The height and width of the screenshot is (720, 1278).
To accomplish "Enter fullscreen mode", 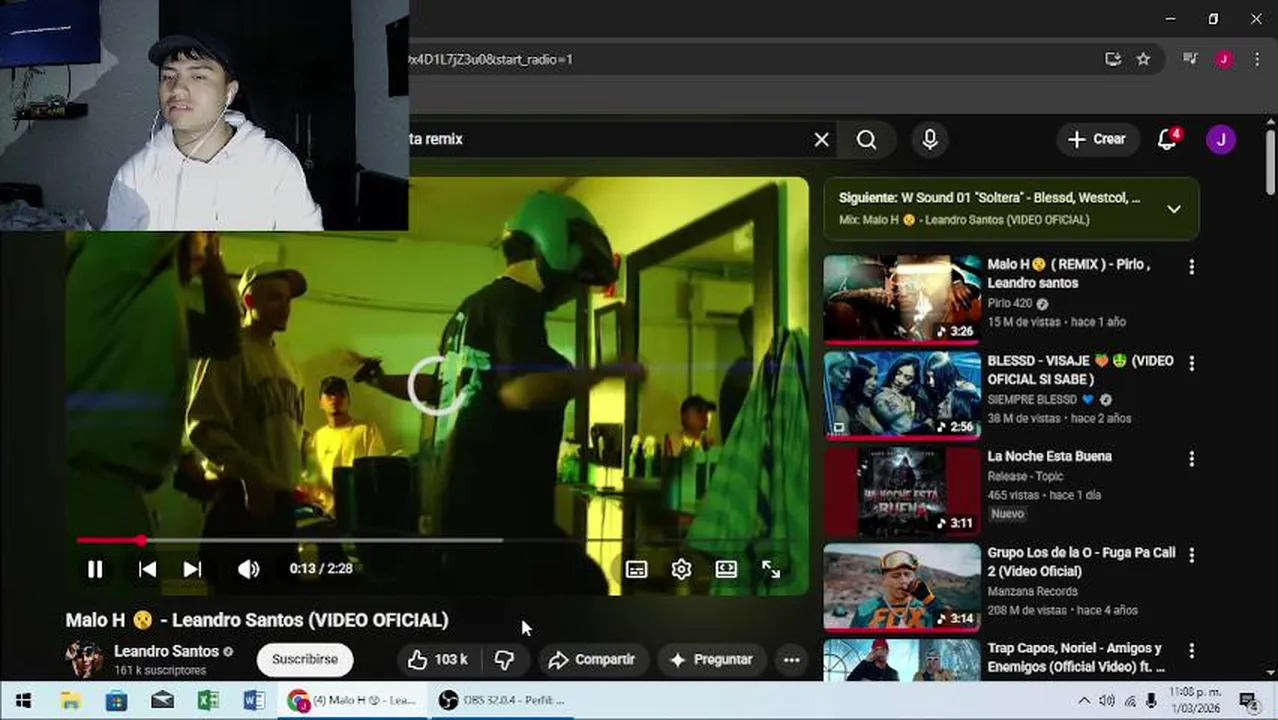I will (771, 569).
